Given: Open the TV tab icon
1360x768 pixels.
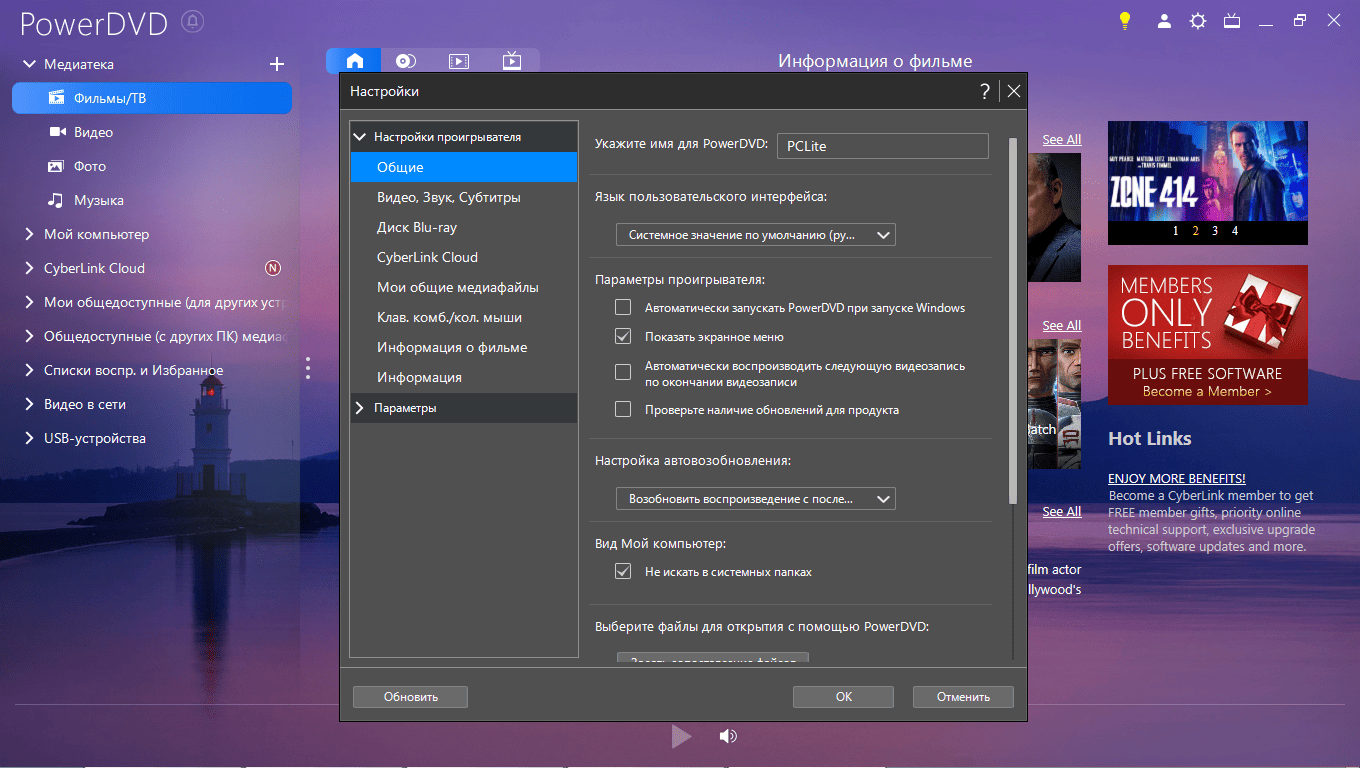Looking at the screenshot, I should tap(512, 61).
